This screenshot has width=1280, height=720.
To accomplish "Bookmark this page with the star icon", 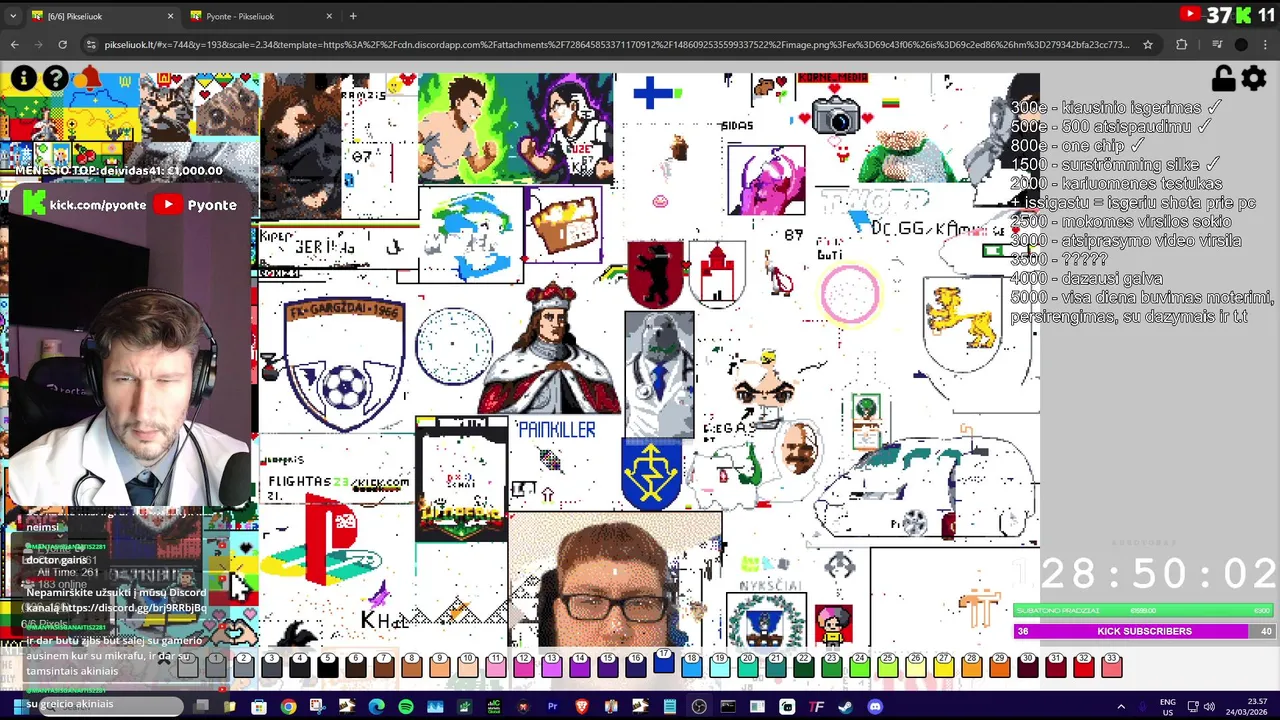I will [x=1148, y=44].
